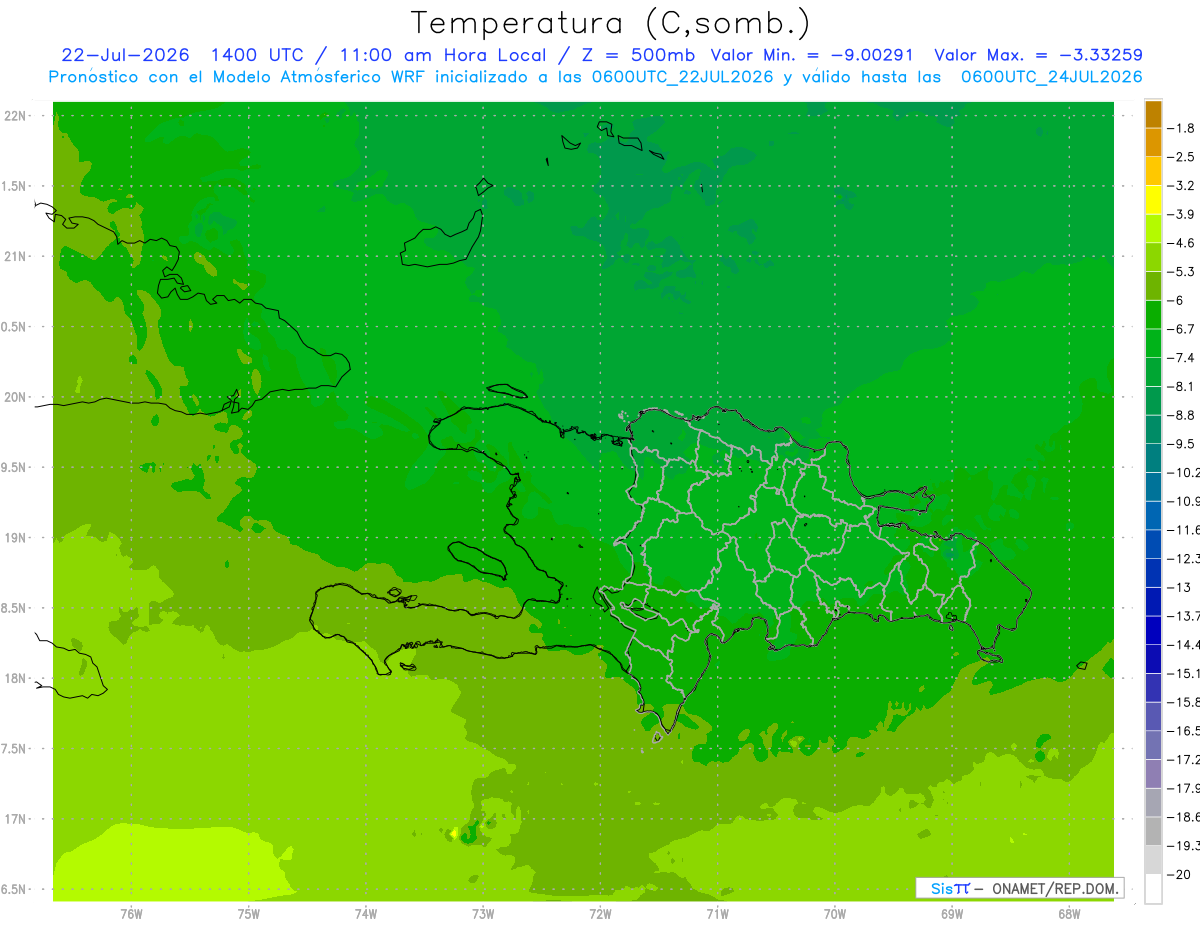Click the '75W' longitude label
Image resolution: width=1200 pixels, height=927 pixels.
point(248,913)
